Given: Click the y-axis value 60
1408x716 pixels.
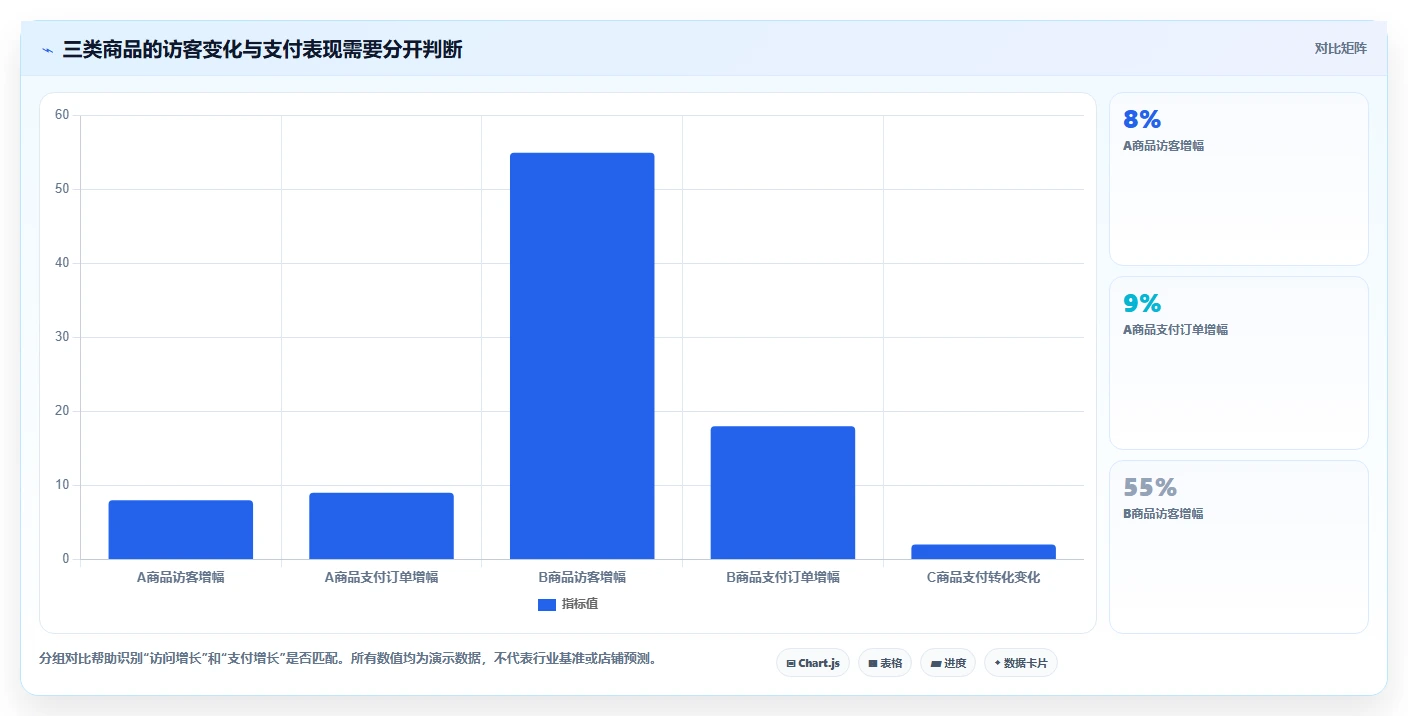Looking at the screenshot, I should click(x=62, y=115).
